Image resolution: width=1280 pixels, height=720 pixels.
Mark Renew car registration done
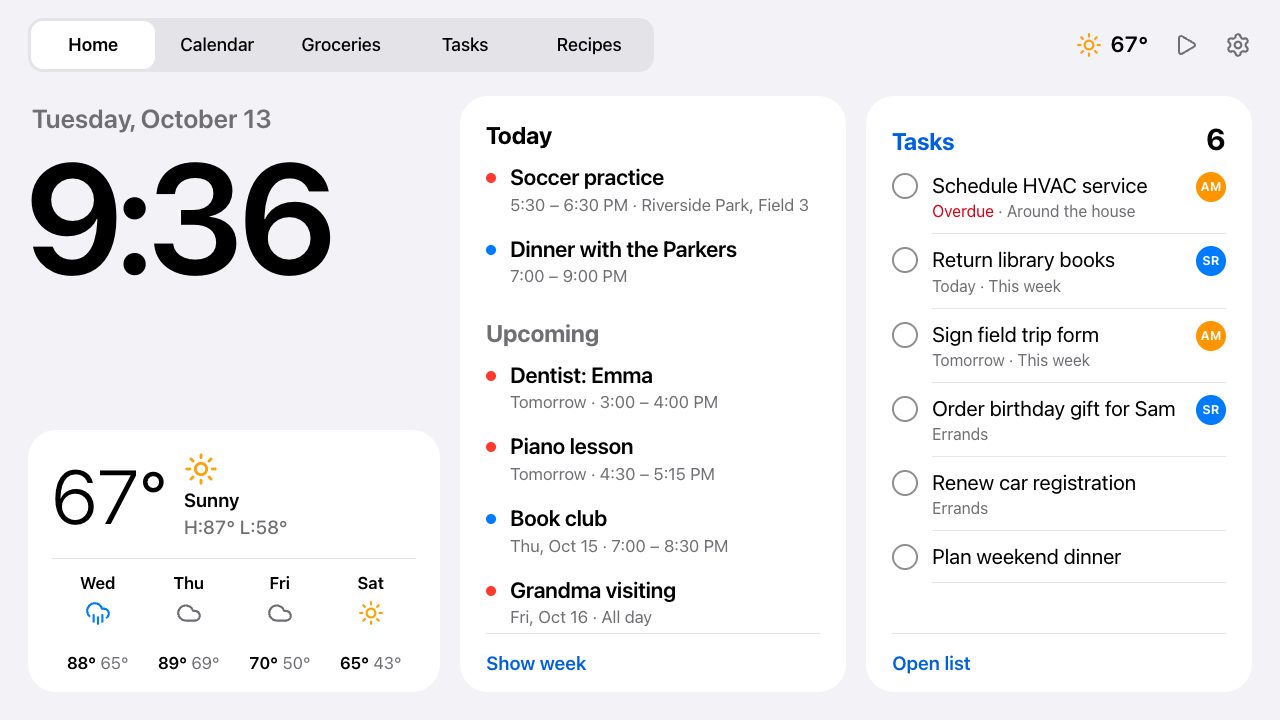point(905,483)
